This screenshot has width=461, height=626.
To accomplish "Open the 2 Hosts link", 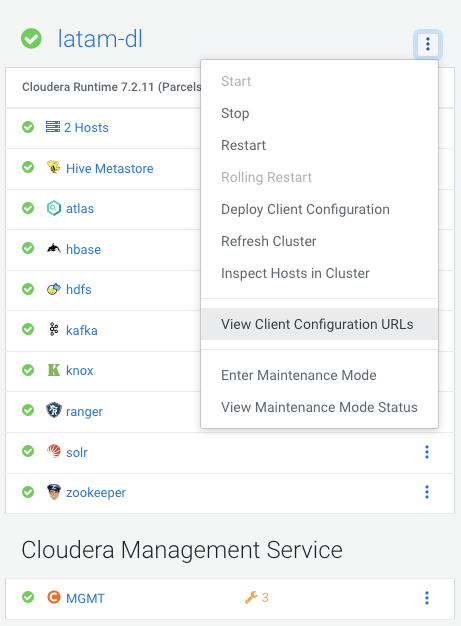I will click(x=86, y=127).
